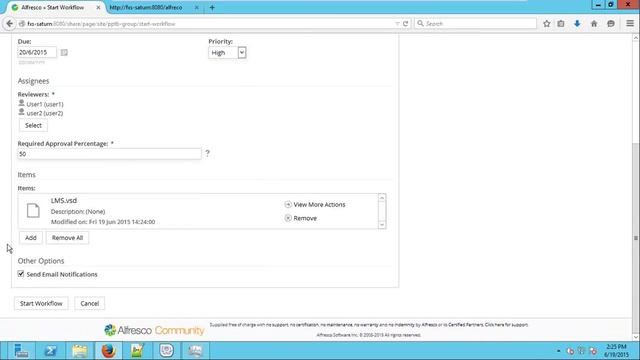Click the LMS.vsd document file icon
Screen dimensions: 640x360
tap(33, 211)
